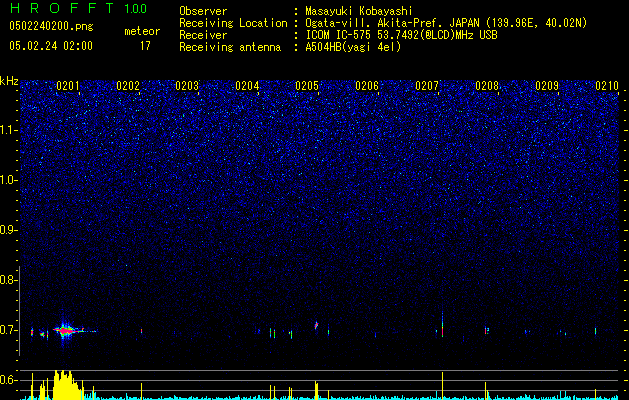Screen dimensions: 629x400
Task: Click the "meteor" count label
Action: tap(142, 31)
